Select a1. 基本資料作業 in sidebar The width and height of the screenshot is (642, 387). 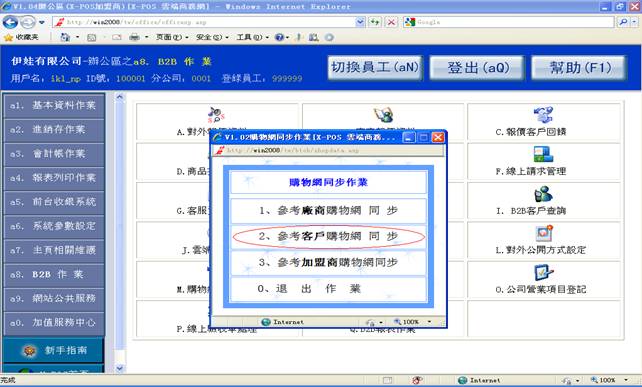[x=54, y=105]
